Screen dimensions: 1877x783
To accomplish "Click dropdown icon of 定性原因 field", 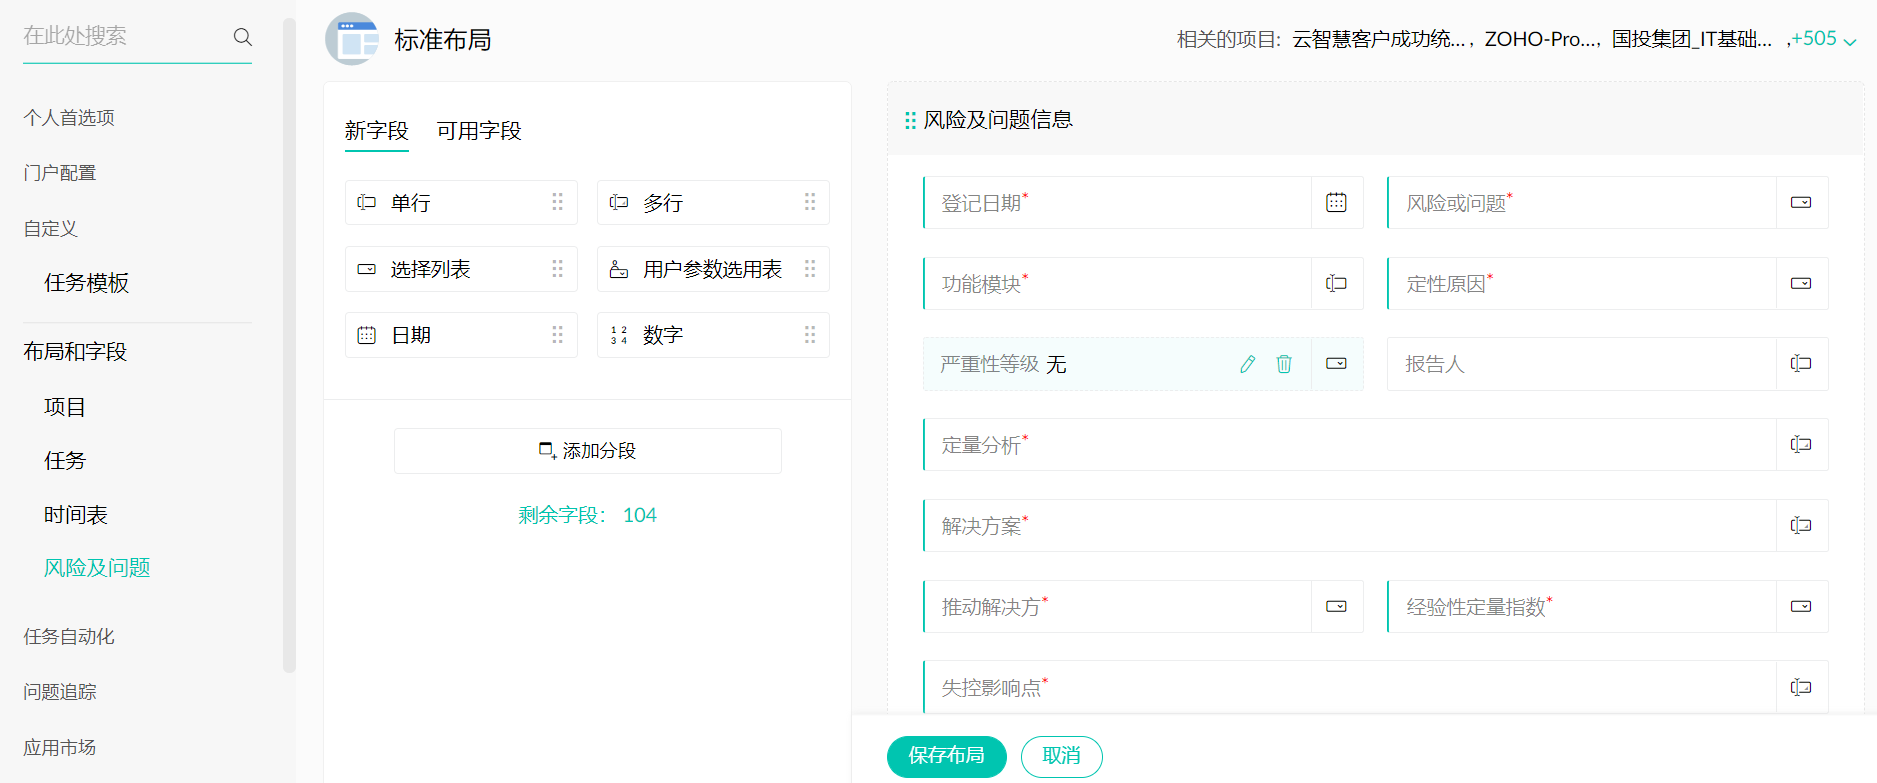I will tap(1800, 284).
